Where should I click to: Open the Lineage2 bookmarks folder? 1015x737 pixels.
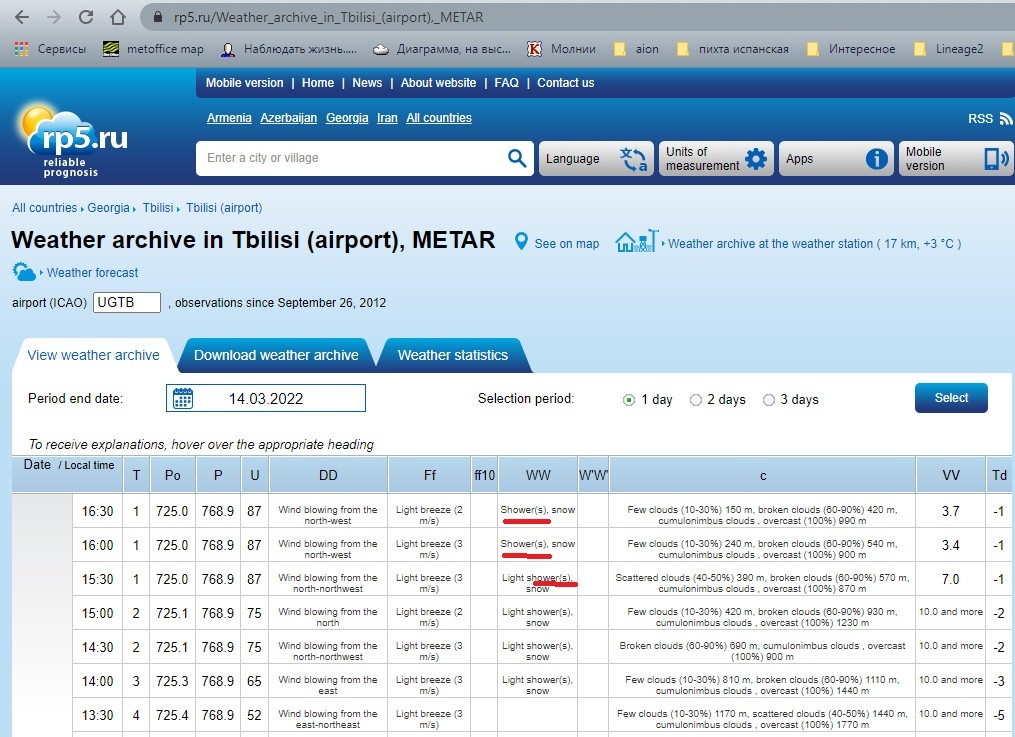pyautogui.click(x=948, y=49)
